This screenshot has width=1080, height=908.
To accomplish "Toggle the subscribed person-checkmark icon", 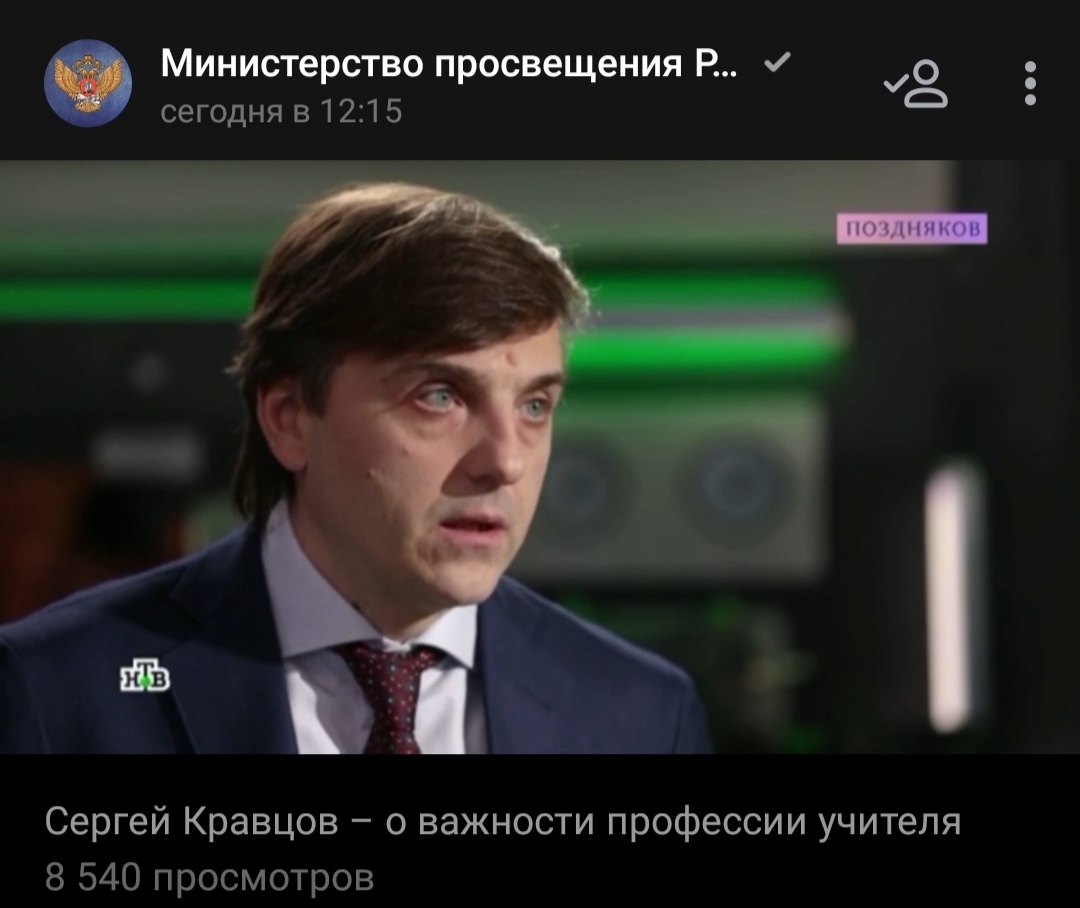I will [x=917, y=84].
